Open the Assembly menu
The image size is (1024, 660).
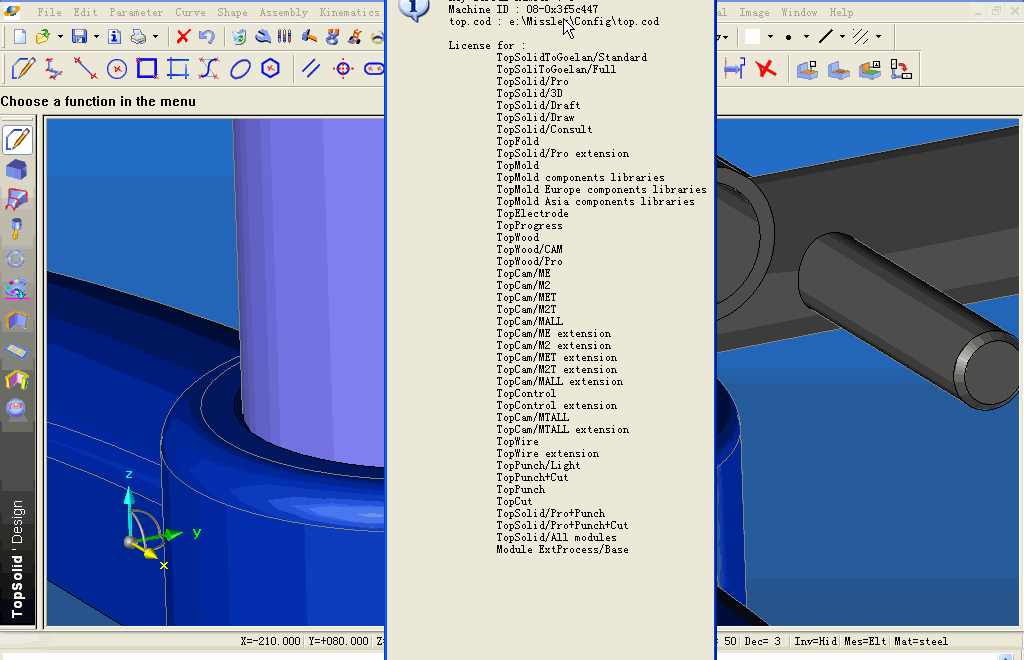coord(283,12)
